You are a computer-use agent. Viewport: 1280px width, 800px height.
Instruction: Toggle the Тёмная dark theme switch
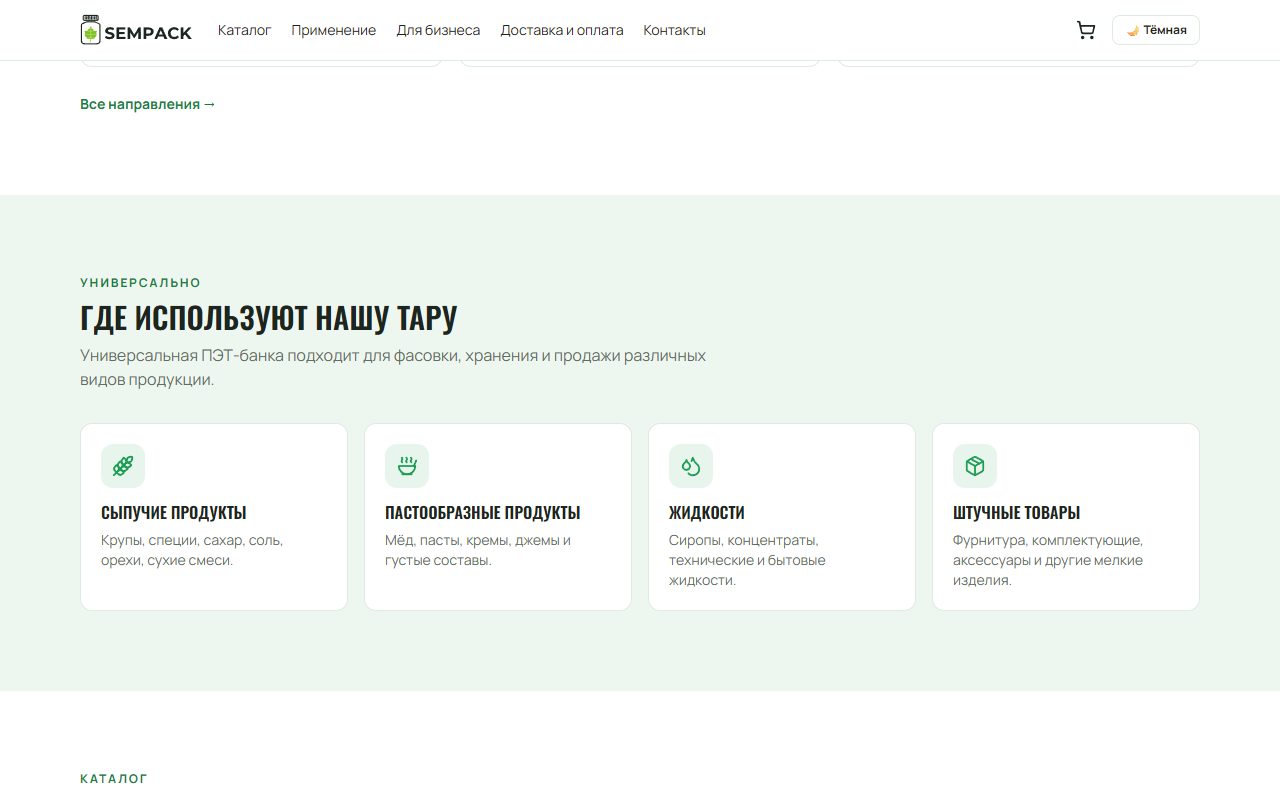click(1156, 30)
